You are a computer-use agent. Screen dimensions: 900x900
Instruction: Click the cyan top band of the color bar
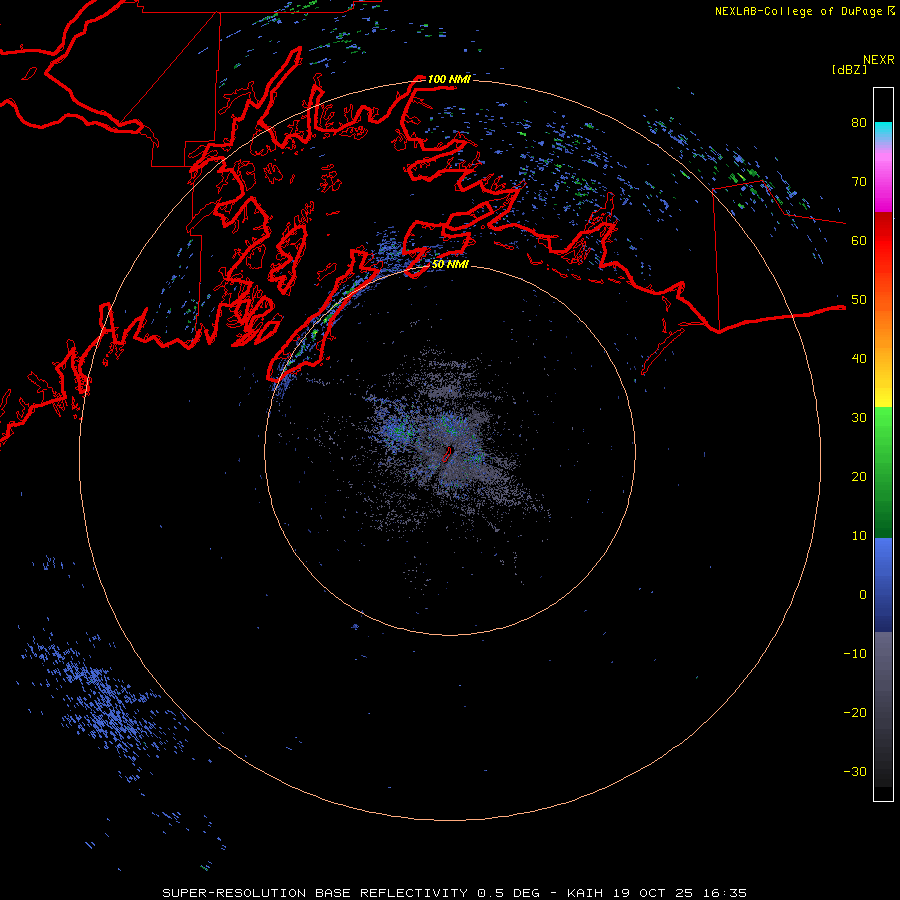(883, 132)
